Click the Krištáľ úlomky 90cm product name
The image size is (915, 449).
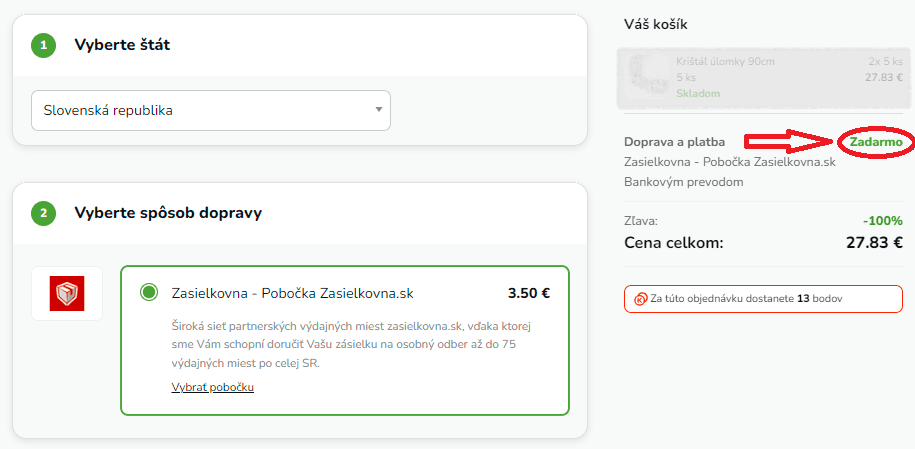[x=725, y=62]
